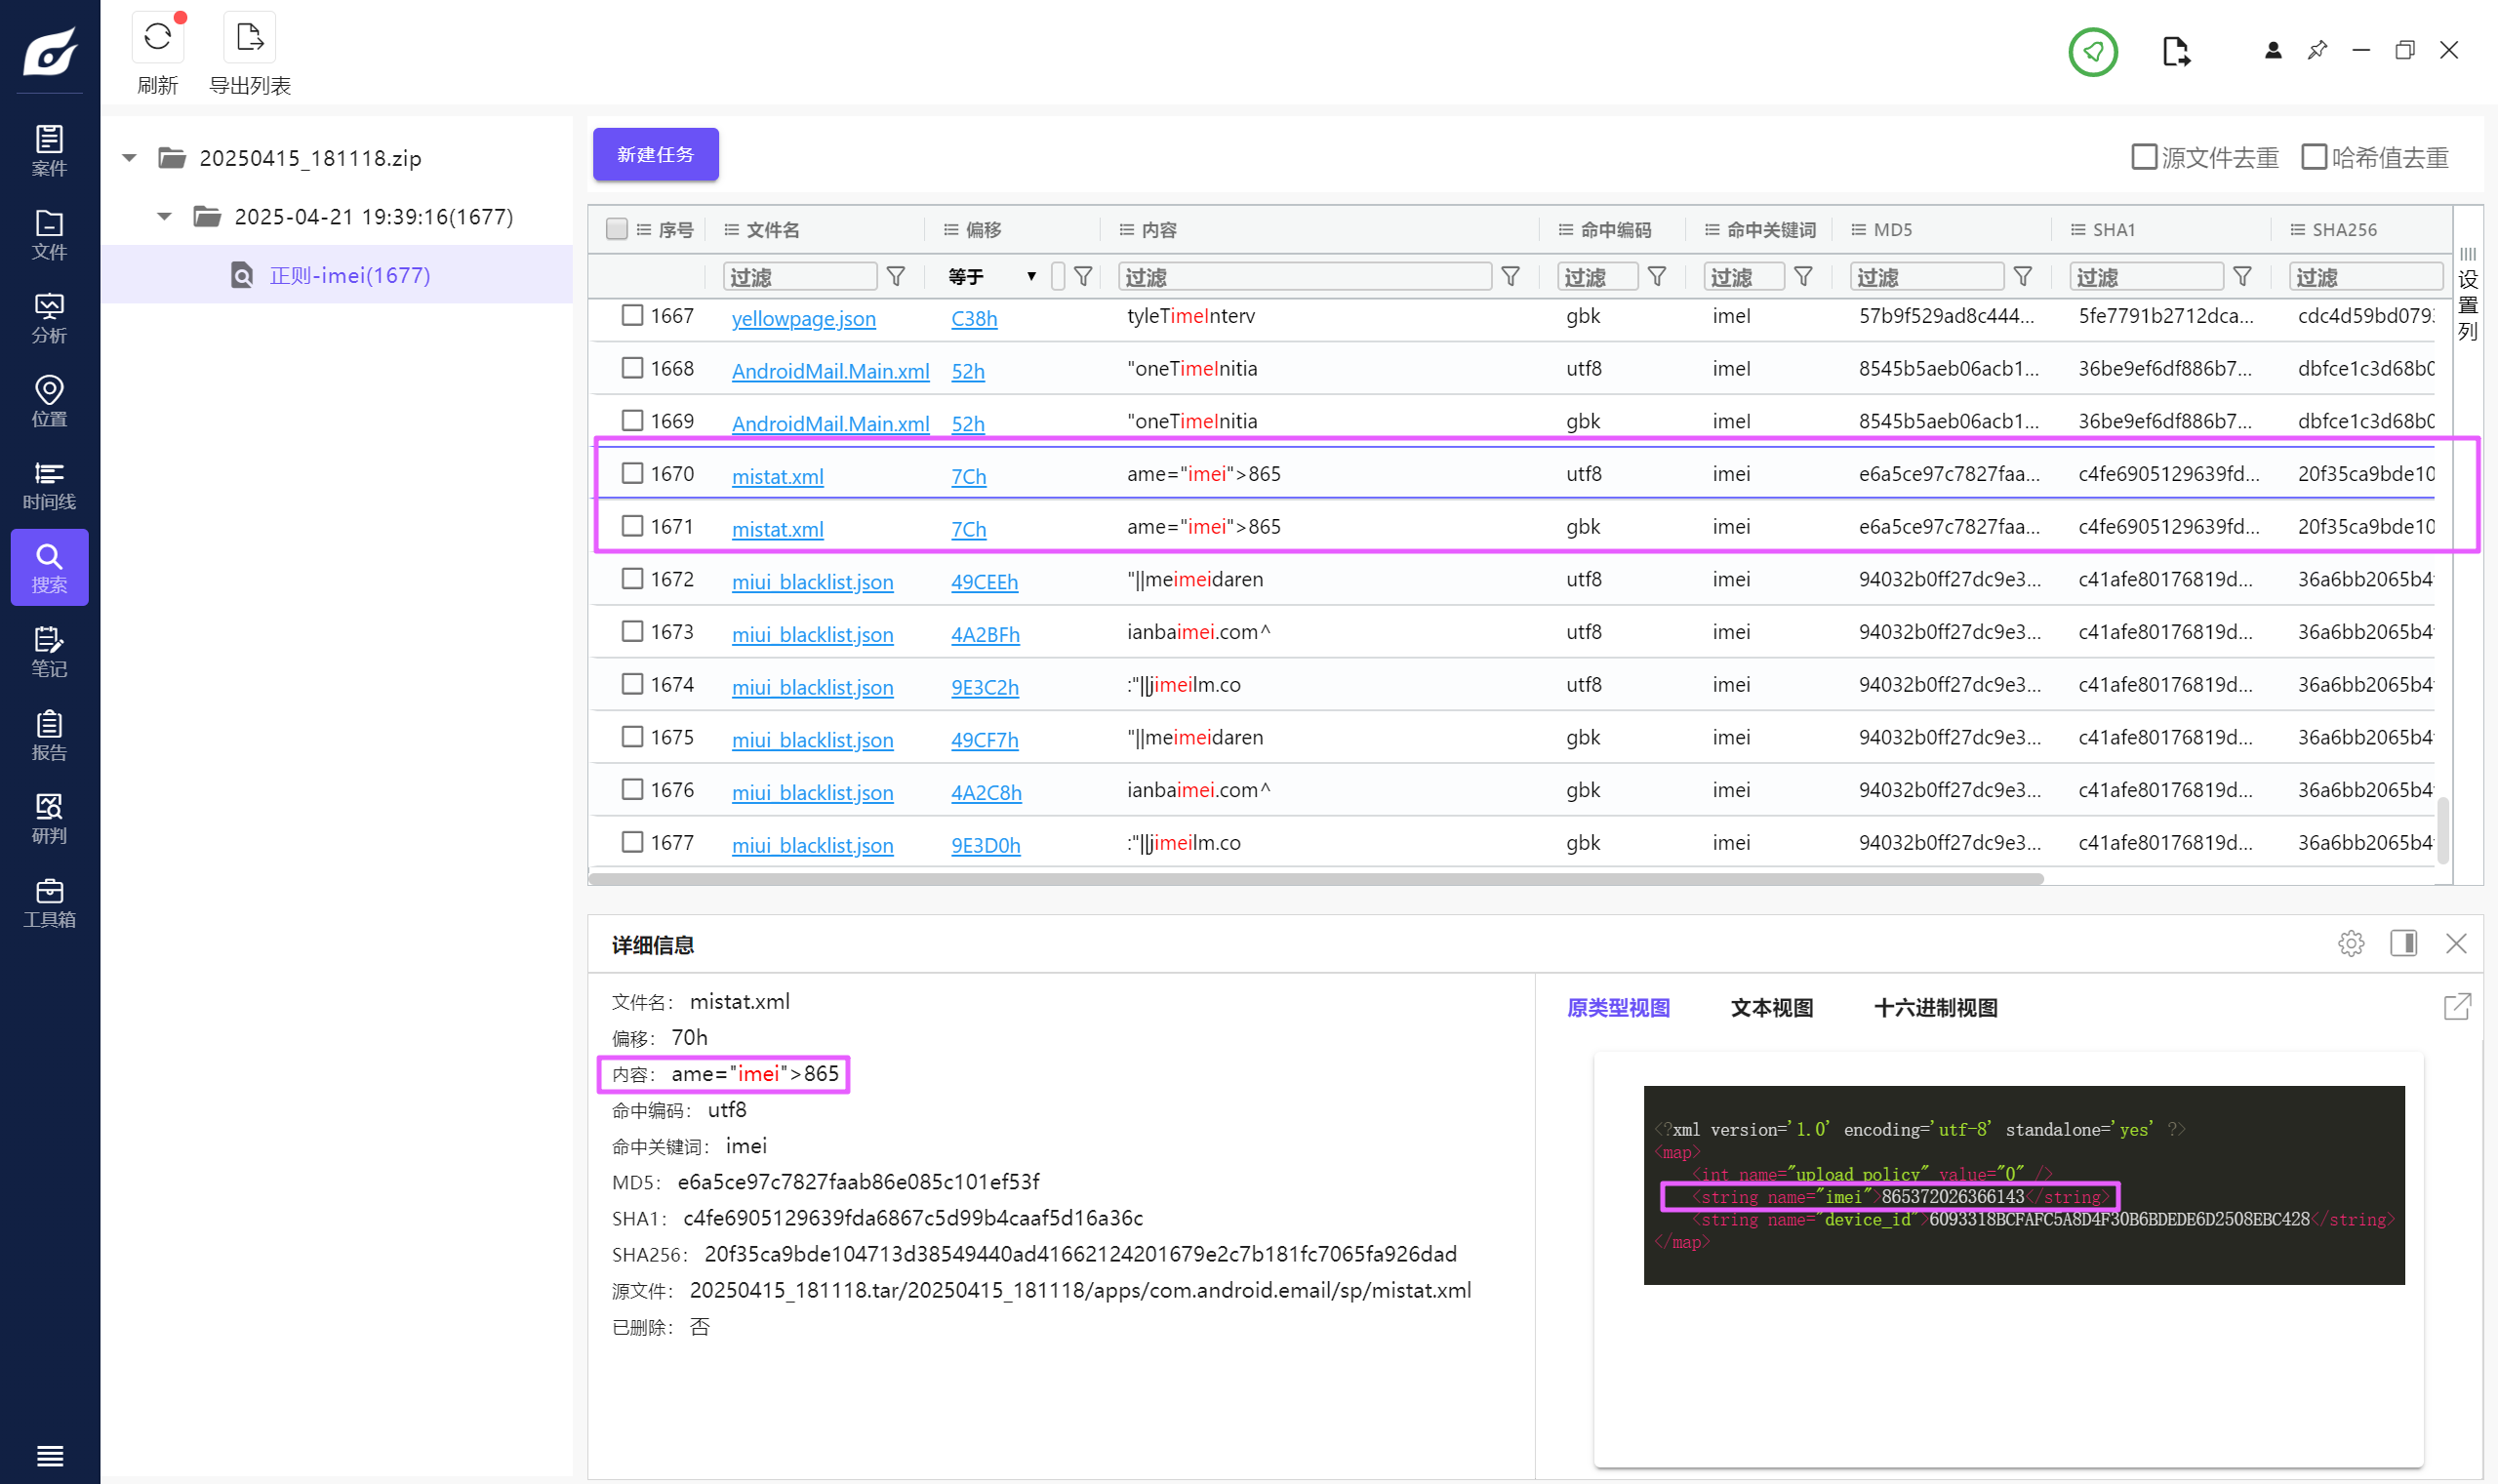This screenshot has width=2498, height=1484.
Task: Click the 新建任务 button
Action: tap(655, 154)
